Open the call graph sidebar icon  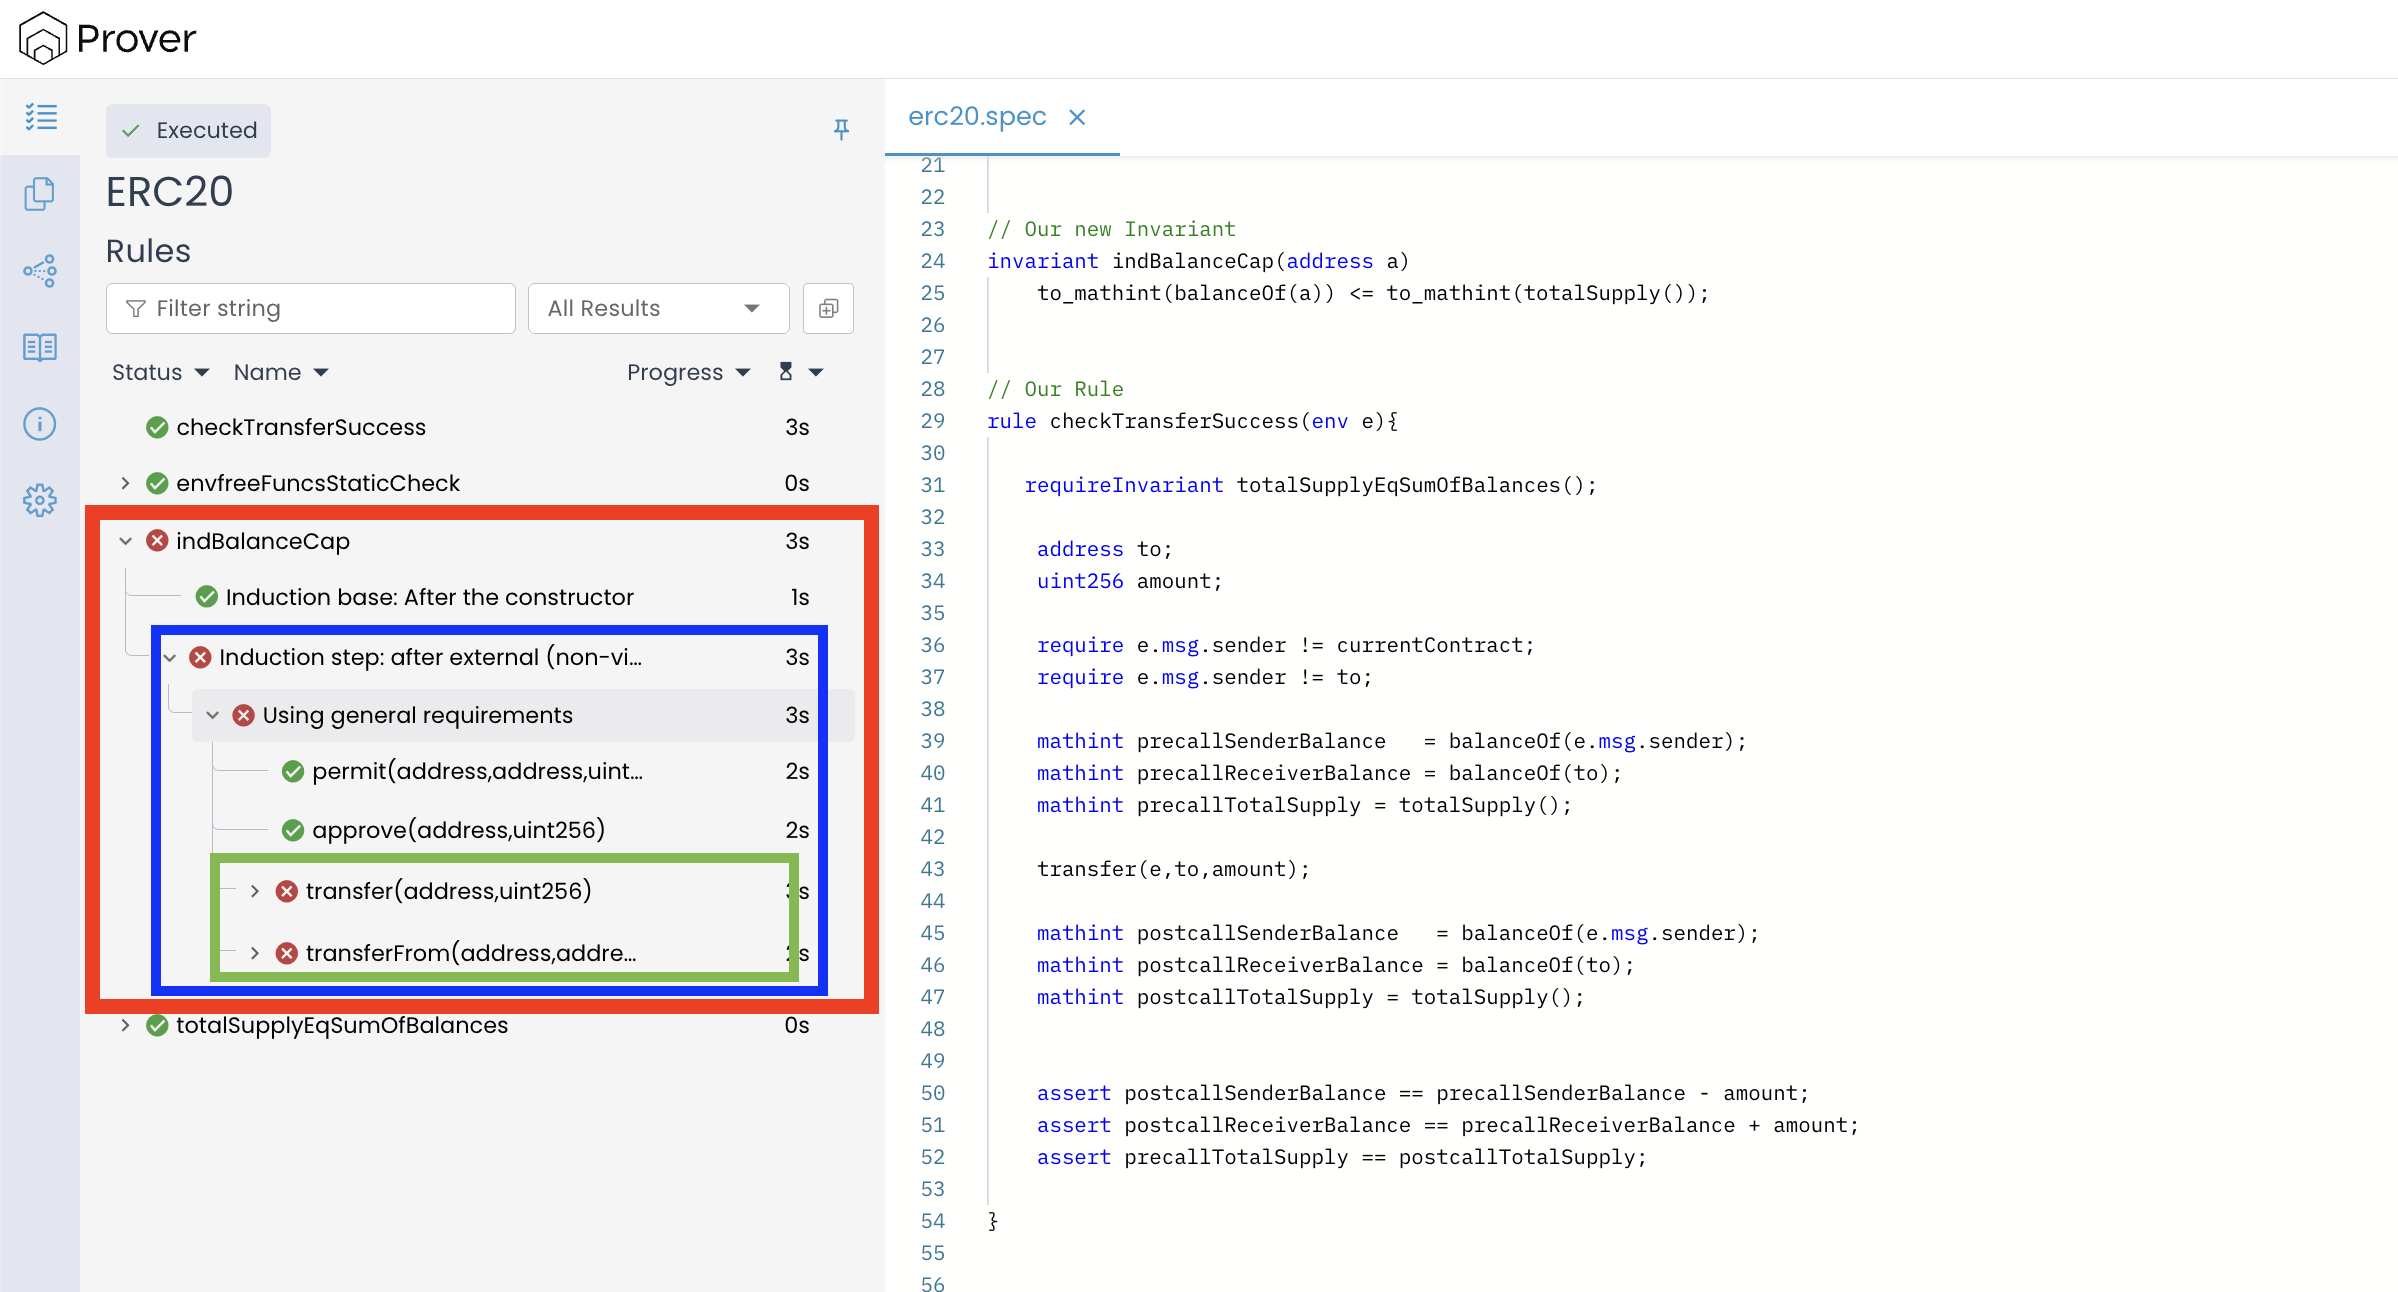(x=40, y=271)
